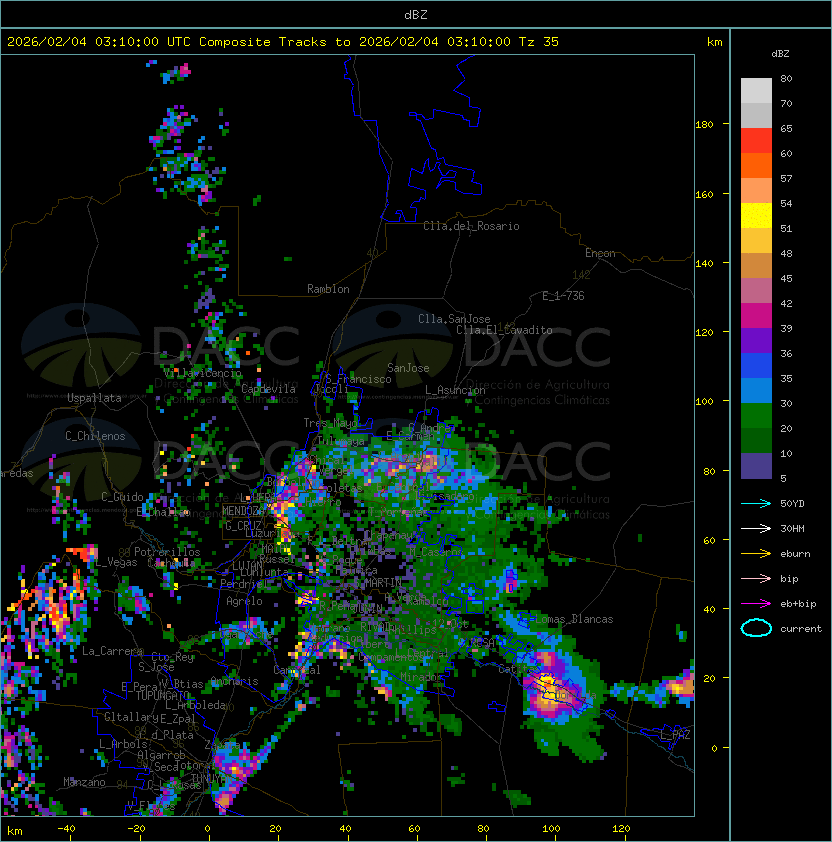Click the Clla.del_Rosario label
The width and height of the screenshot is (832, 842).
(x=471, y=226)
